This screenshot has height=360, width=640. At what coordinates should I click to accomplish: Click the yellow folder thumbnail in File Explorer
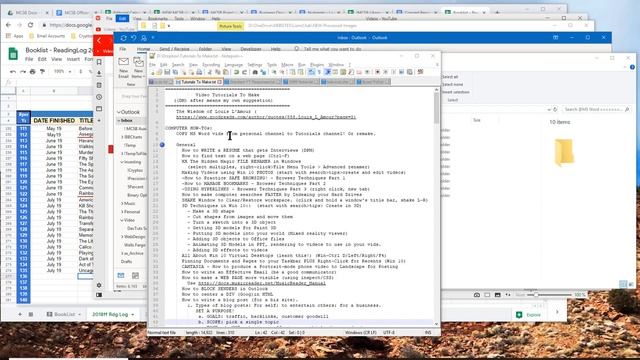(564, 152)
